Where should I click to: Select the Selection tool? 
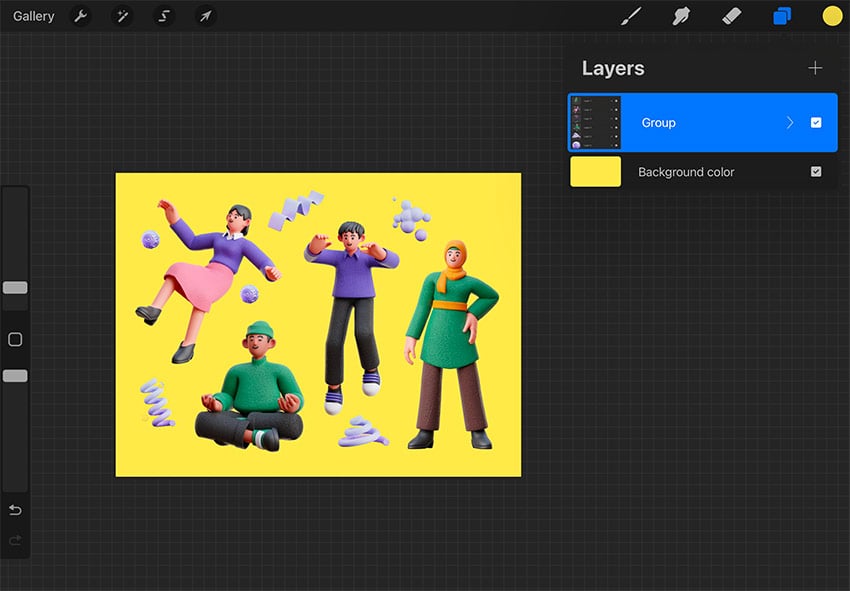[x=163, y=16]
